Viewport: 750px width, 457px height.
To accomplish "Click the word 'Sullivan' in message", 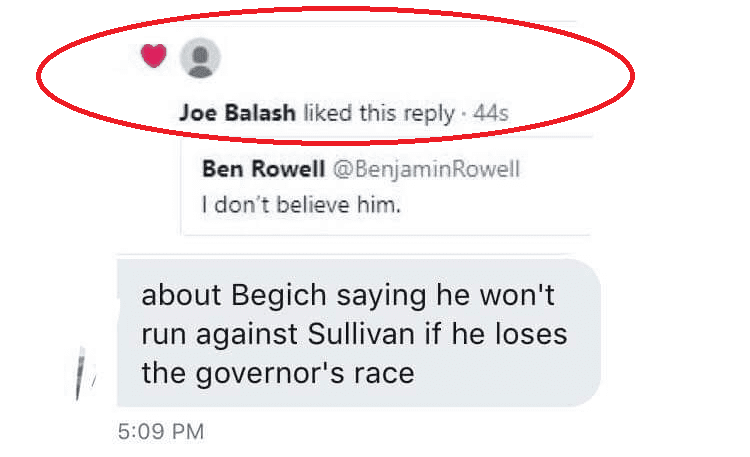I will 361,334.
